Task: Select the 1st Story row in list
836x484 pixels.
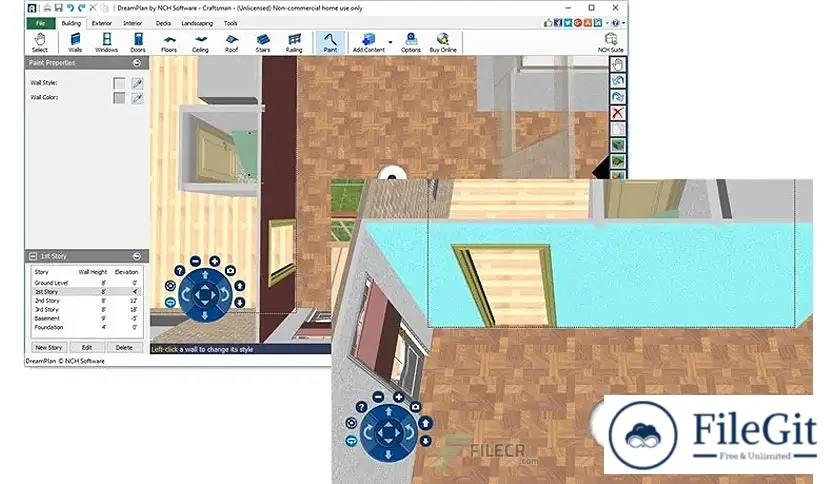Action: pyautogui.click(x=86, y=292)
